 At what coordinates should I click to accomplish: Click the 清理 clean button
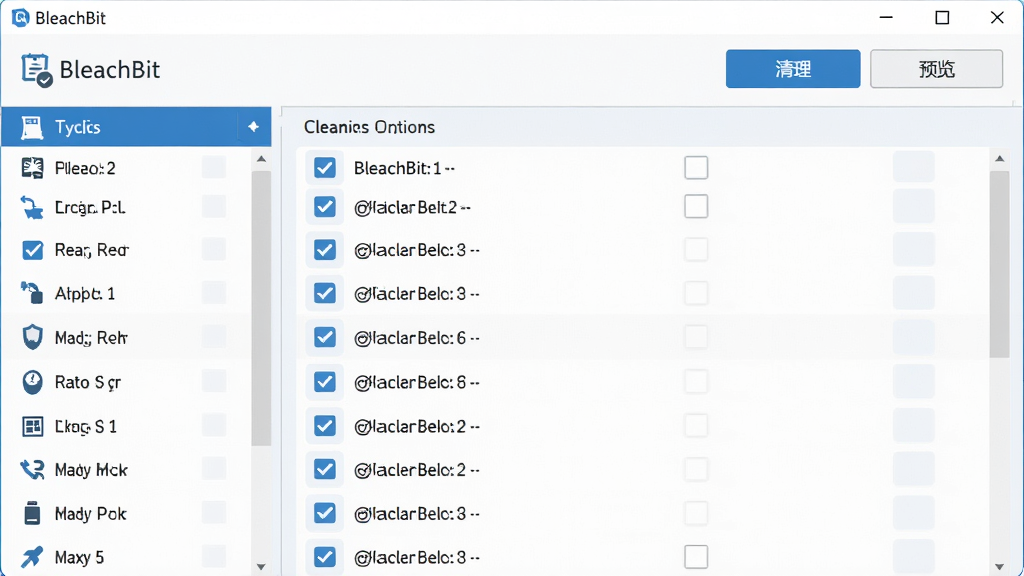point(793,69)
